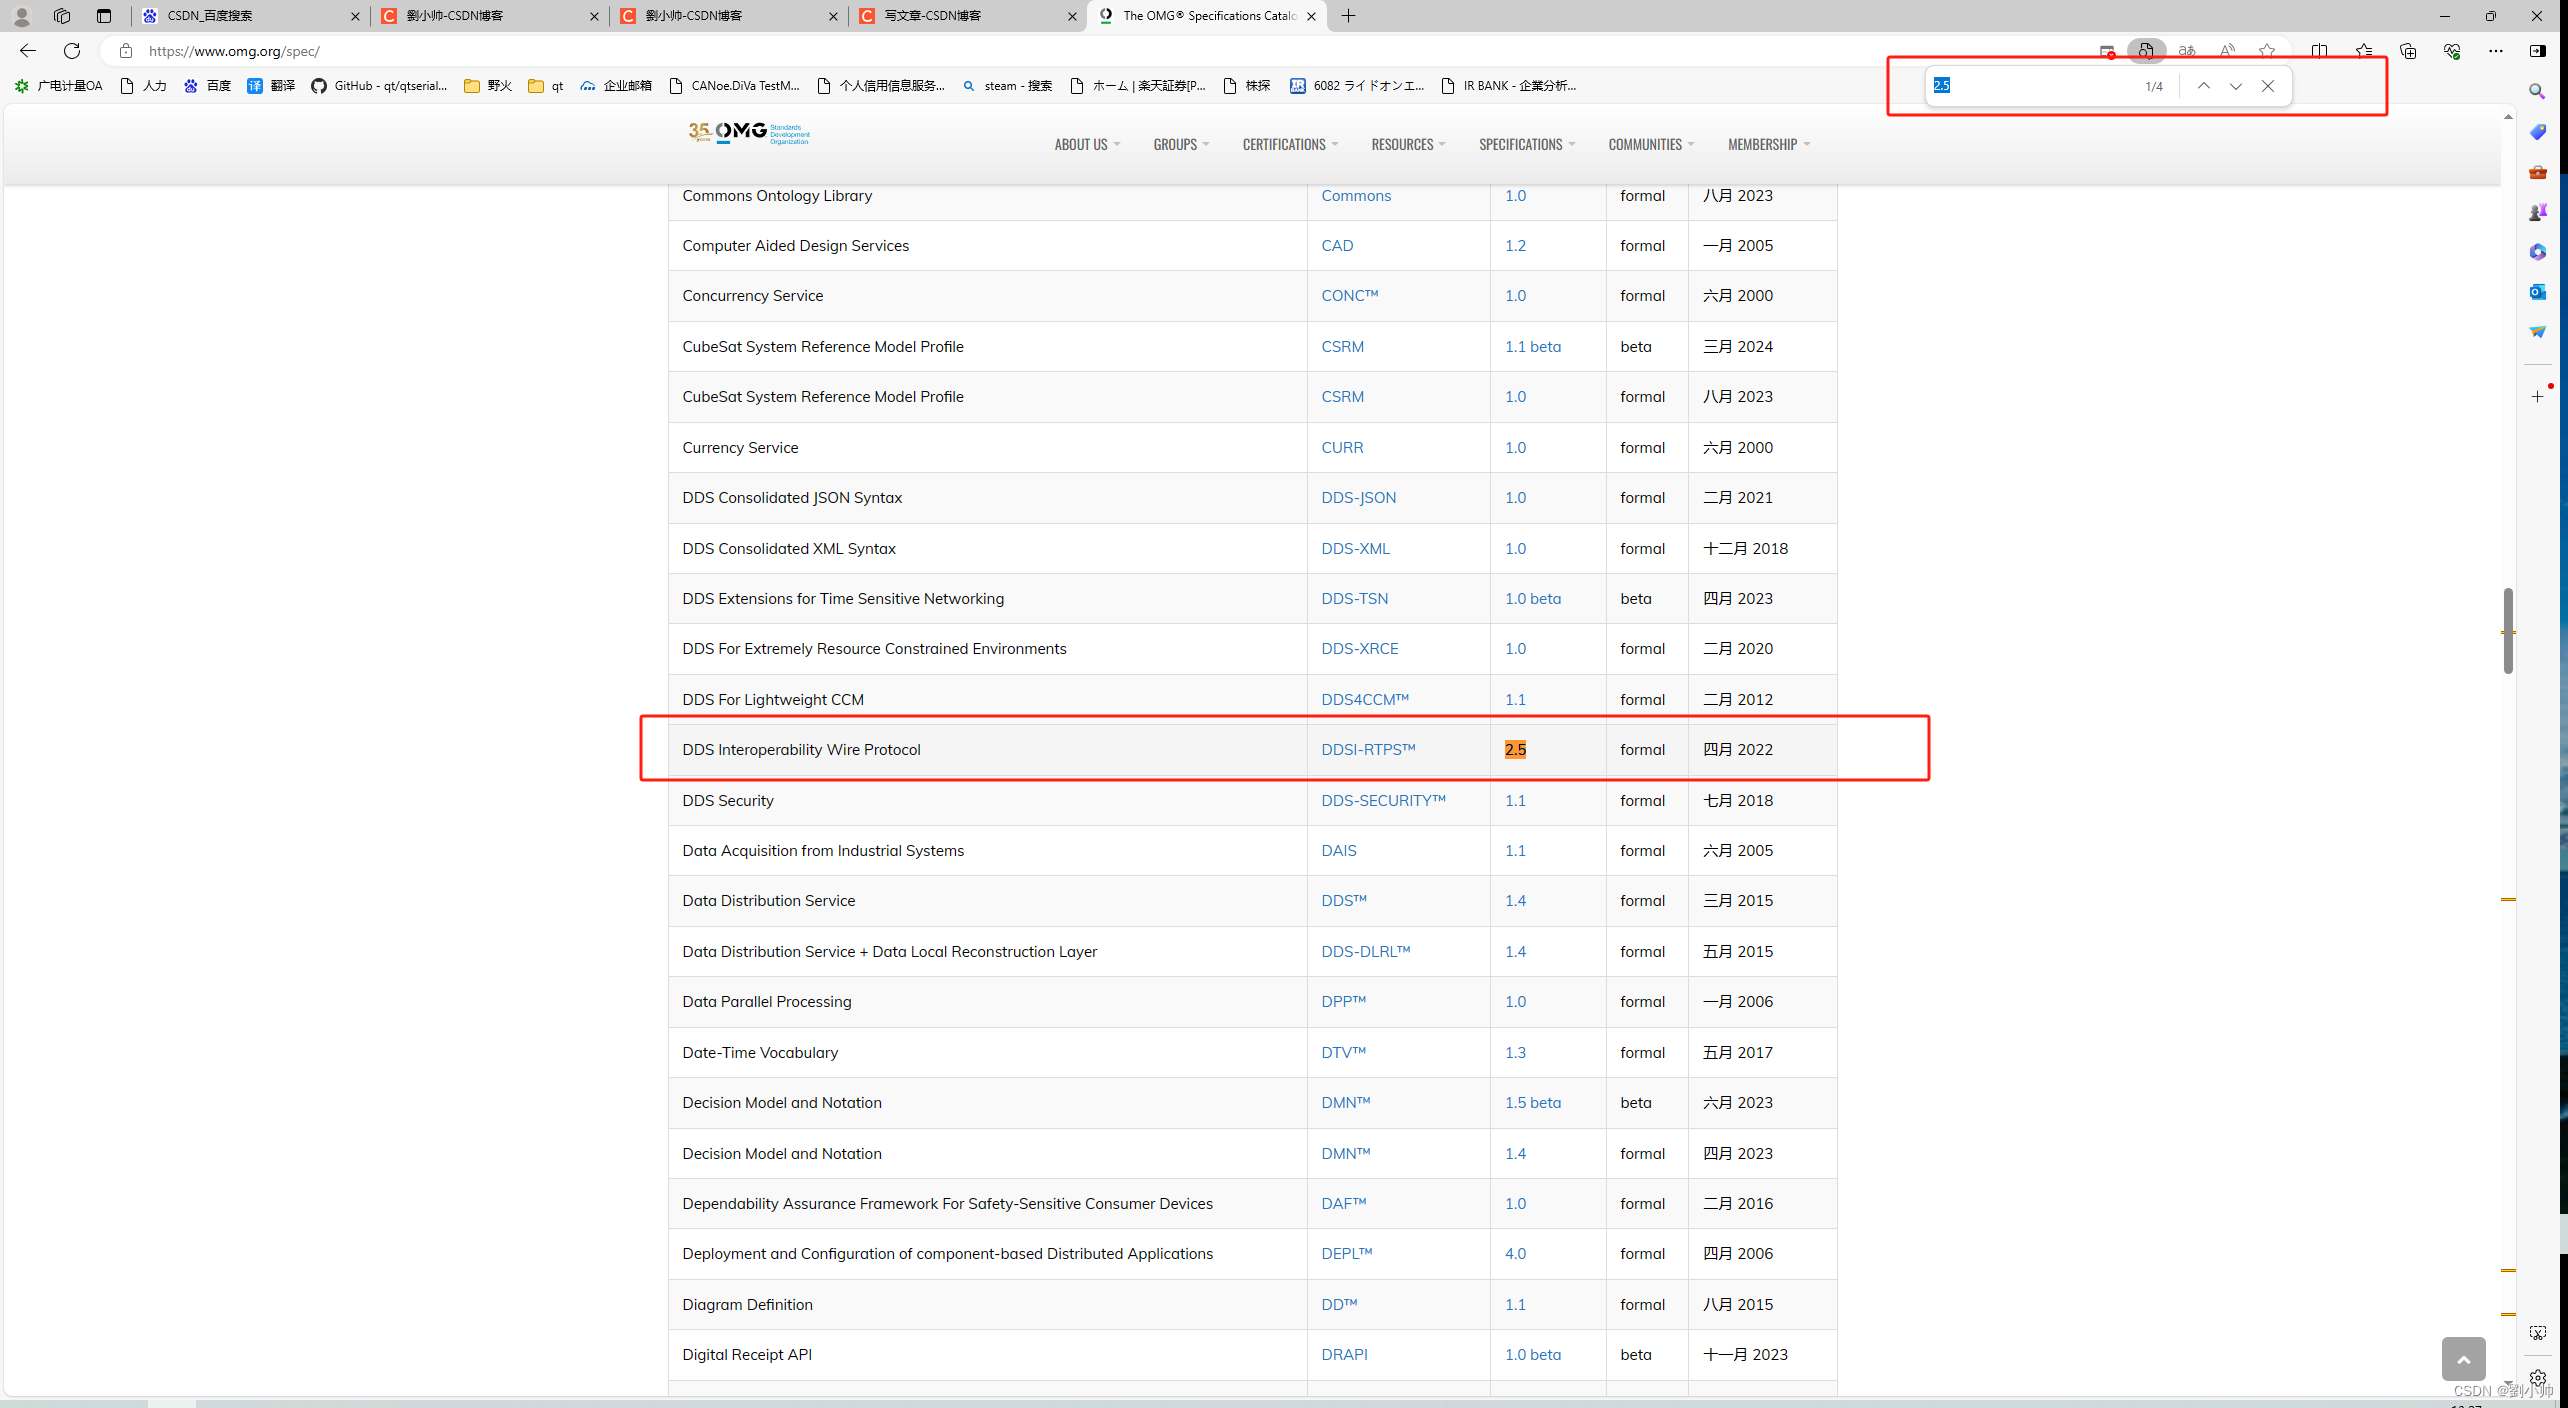The width and height of the screenshot is (2568, 1408).
Task: Close the find-on-page bar
Action: pyautogui.click(x=2268, y=86)
